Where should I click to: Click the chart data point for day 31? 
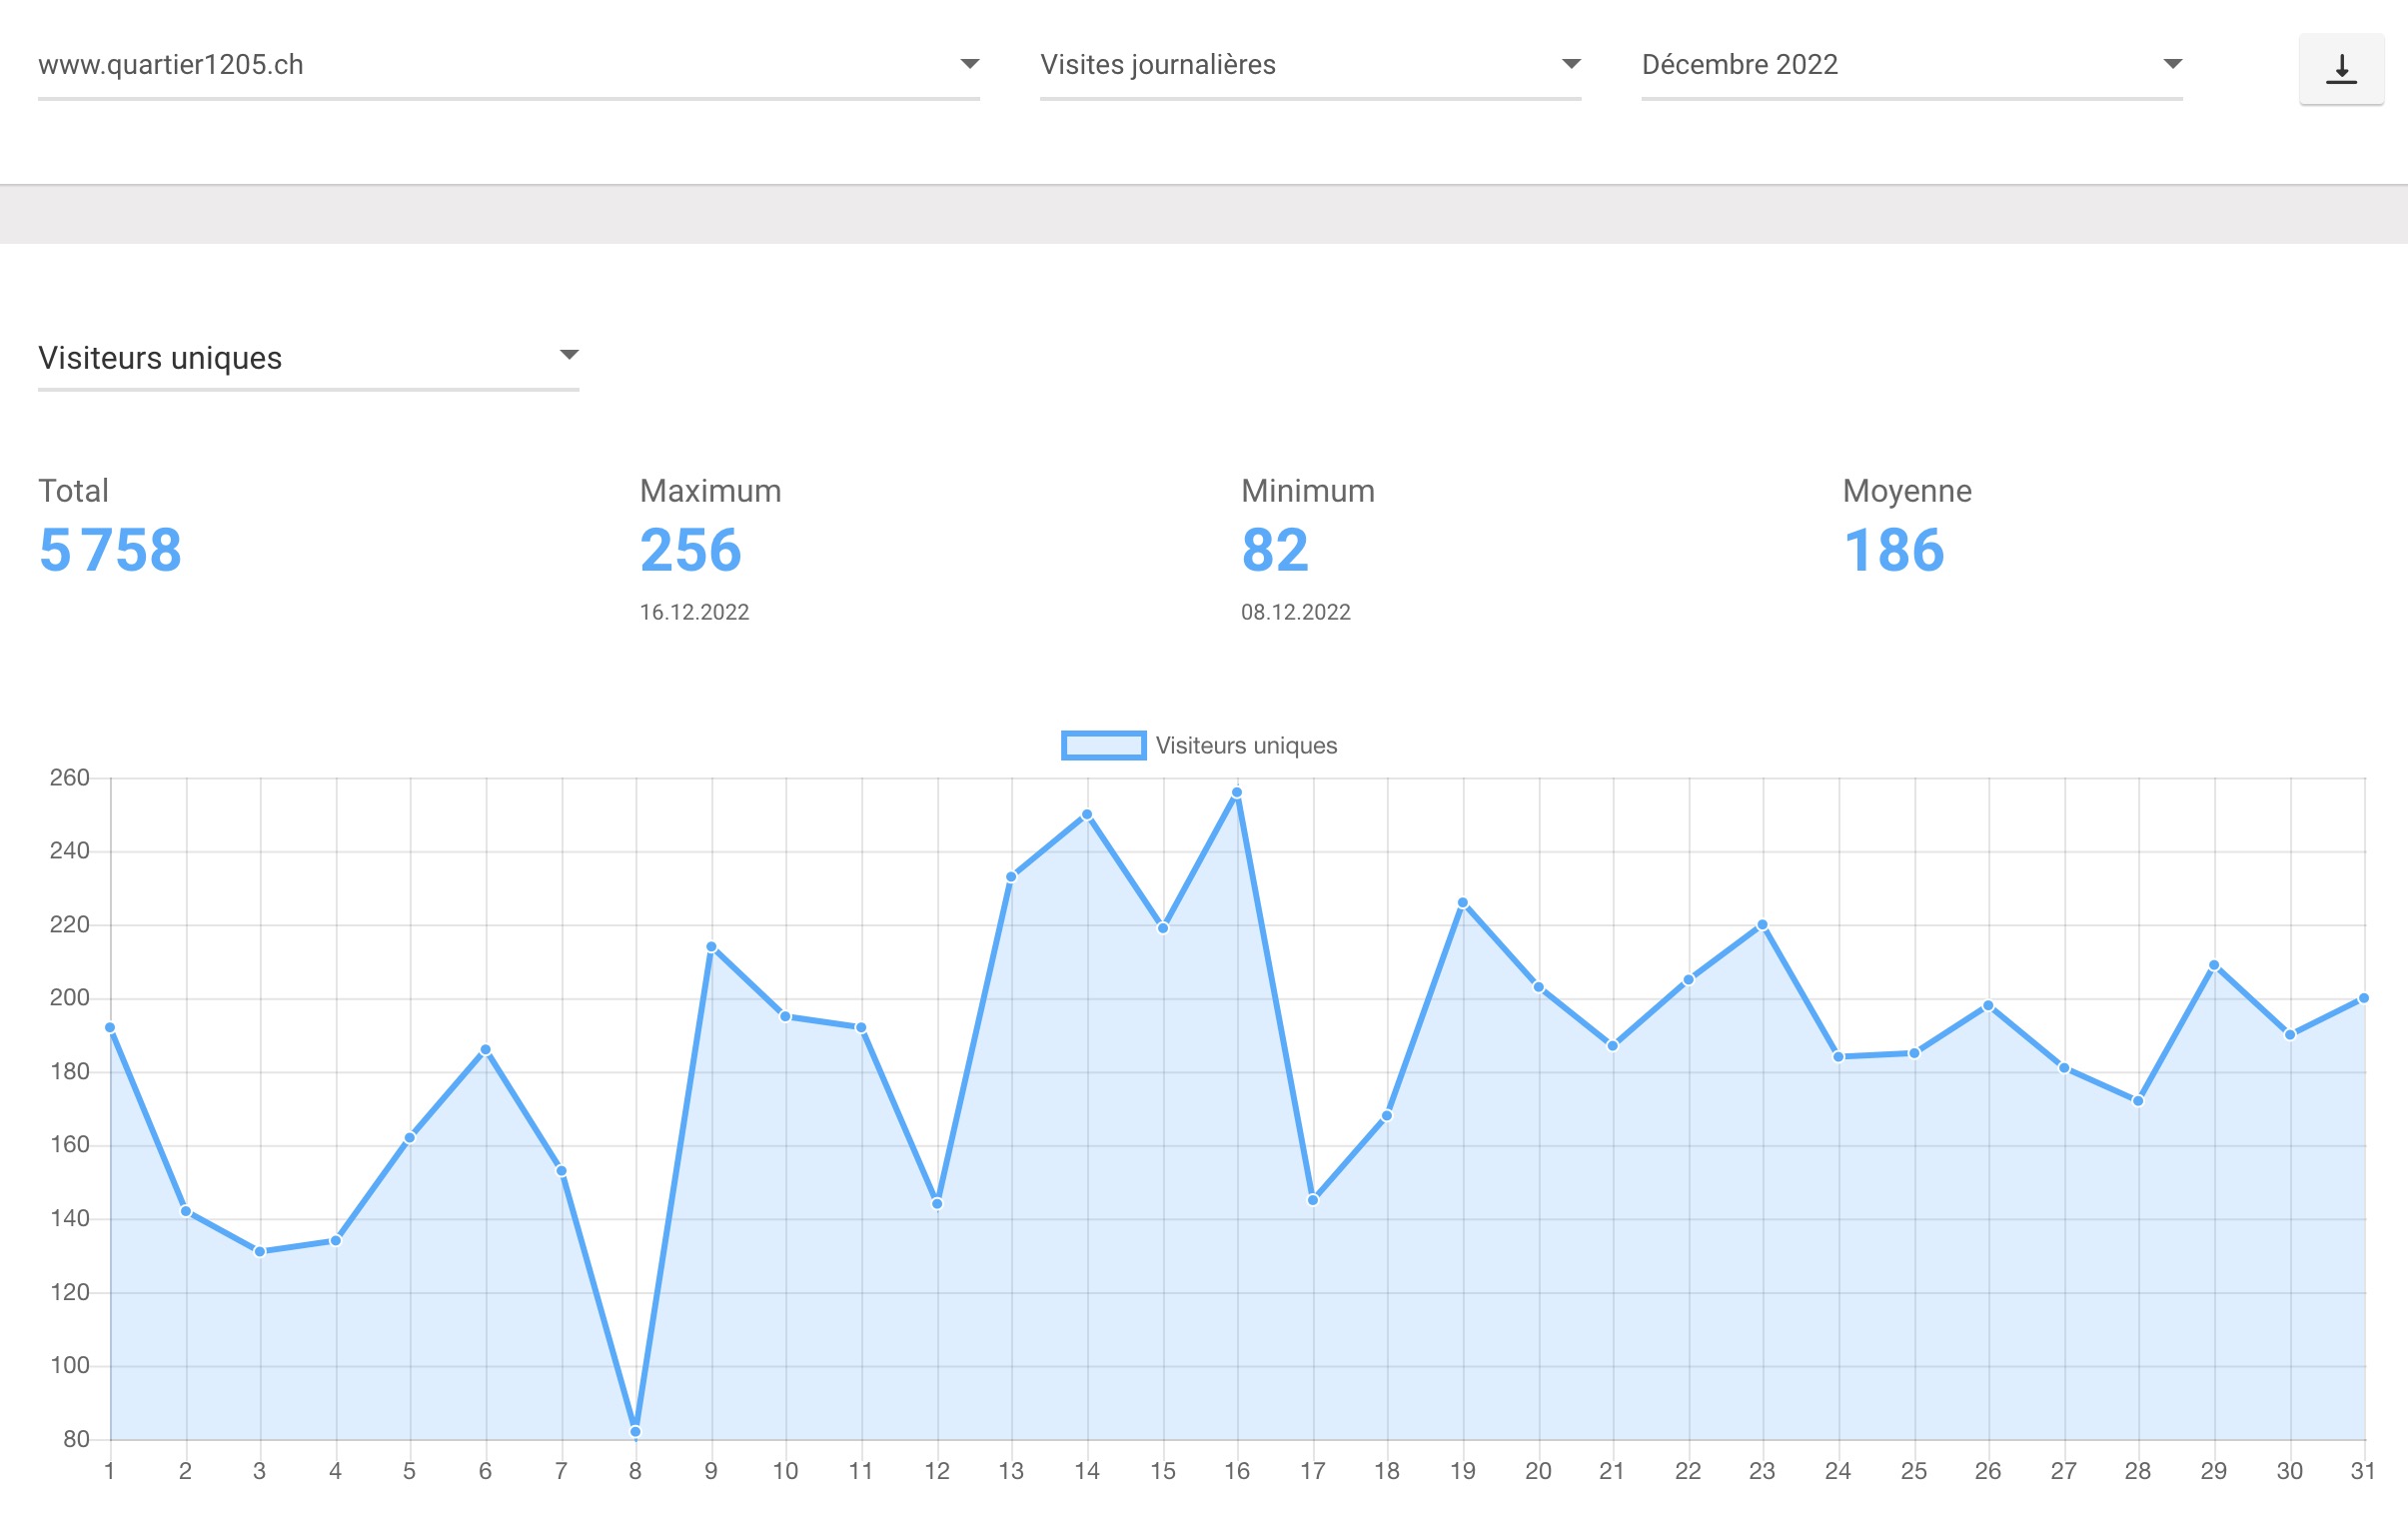click(2364, 998)
